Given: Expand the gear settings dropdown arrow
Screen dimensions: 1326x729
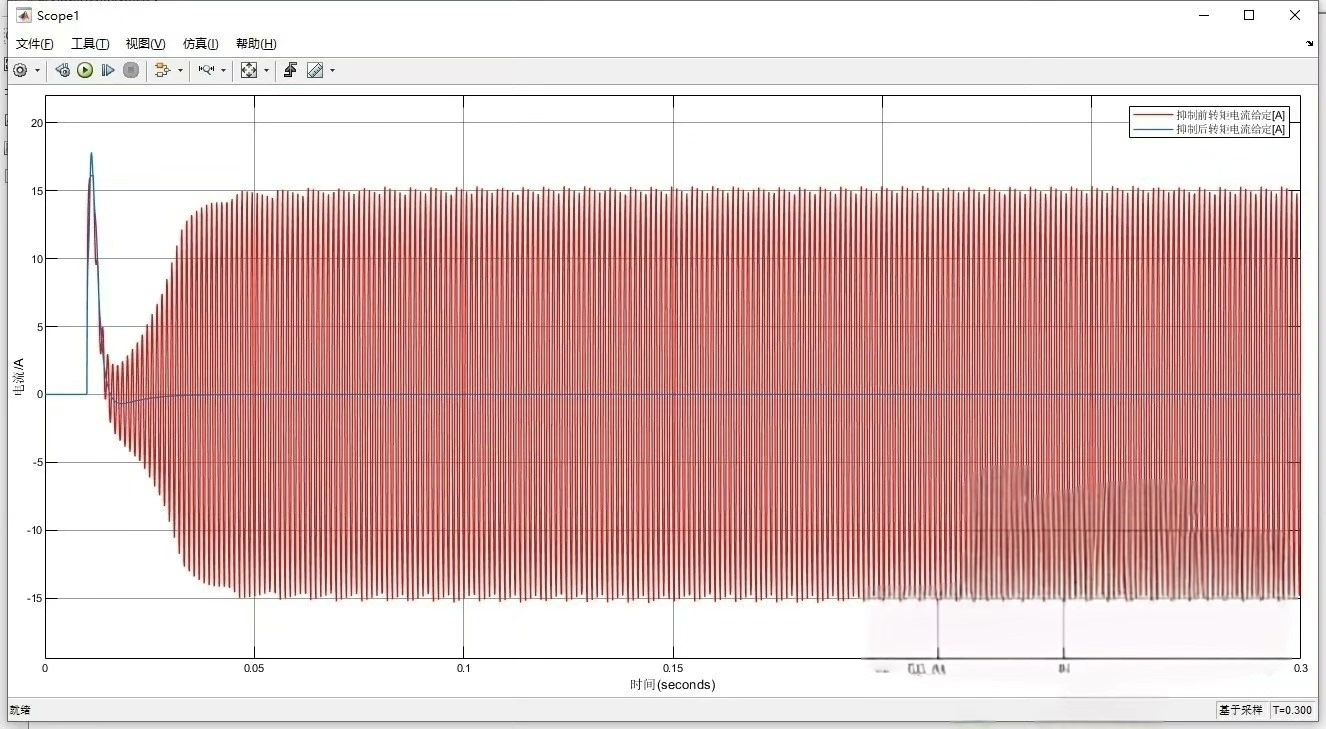Looking at the screenshot, I should tap(38, 70).
